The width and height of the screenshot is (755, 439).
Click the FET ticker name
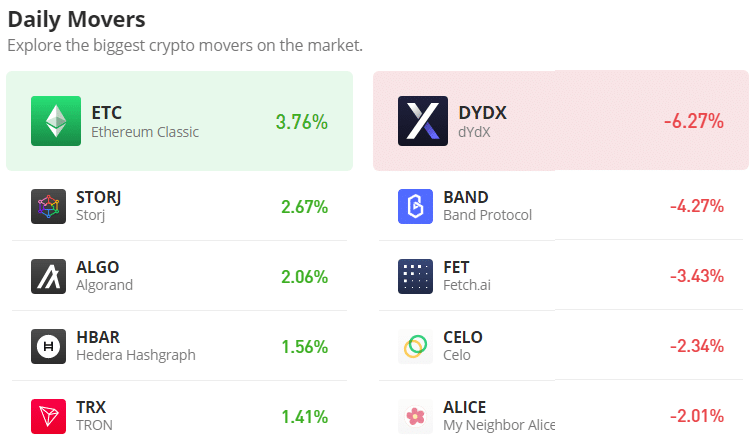(x=456, y=267)
